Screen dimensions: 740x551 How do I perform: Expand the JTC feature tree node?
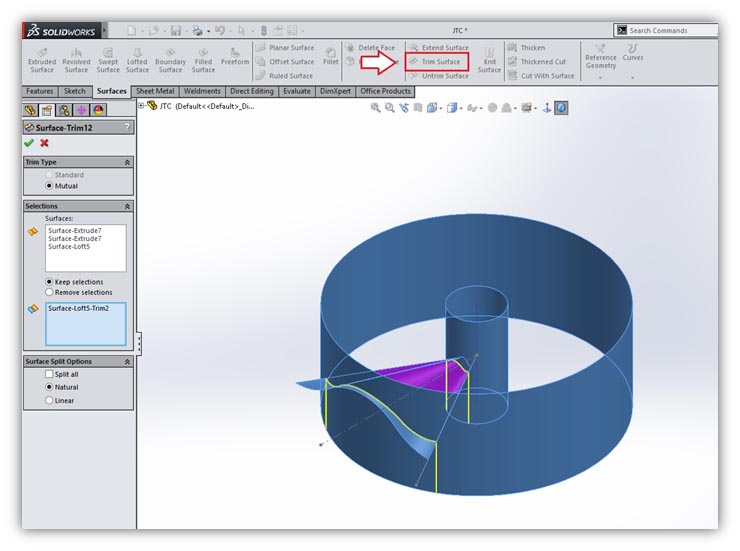coord(141,105)
